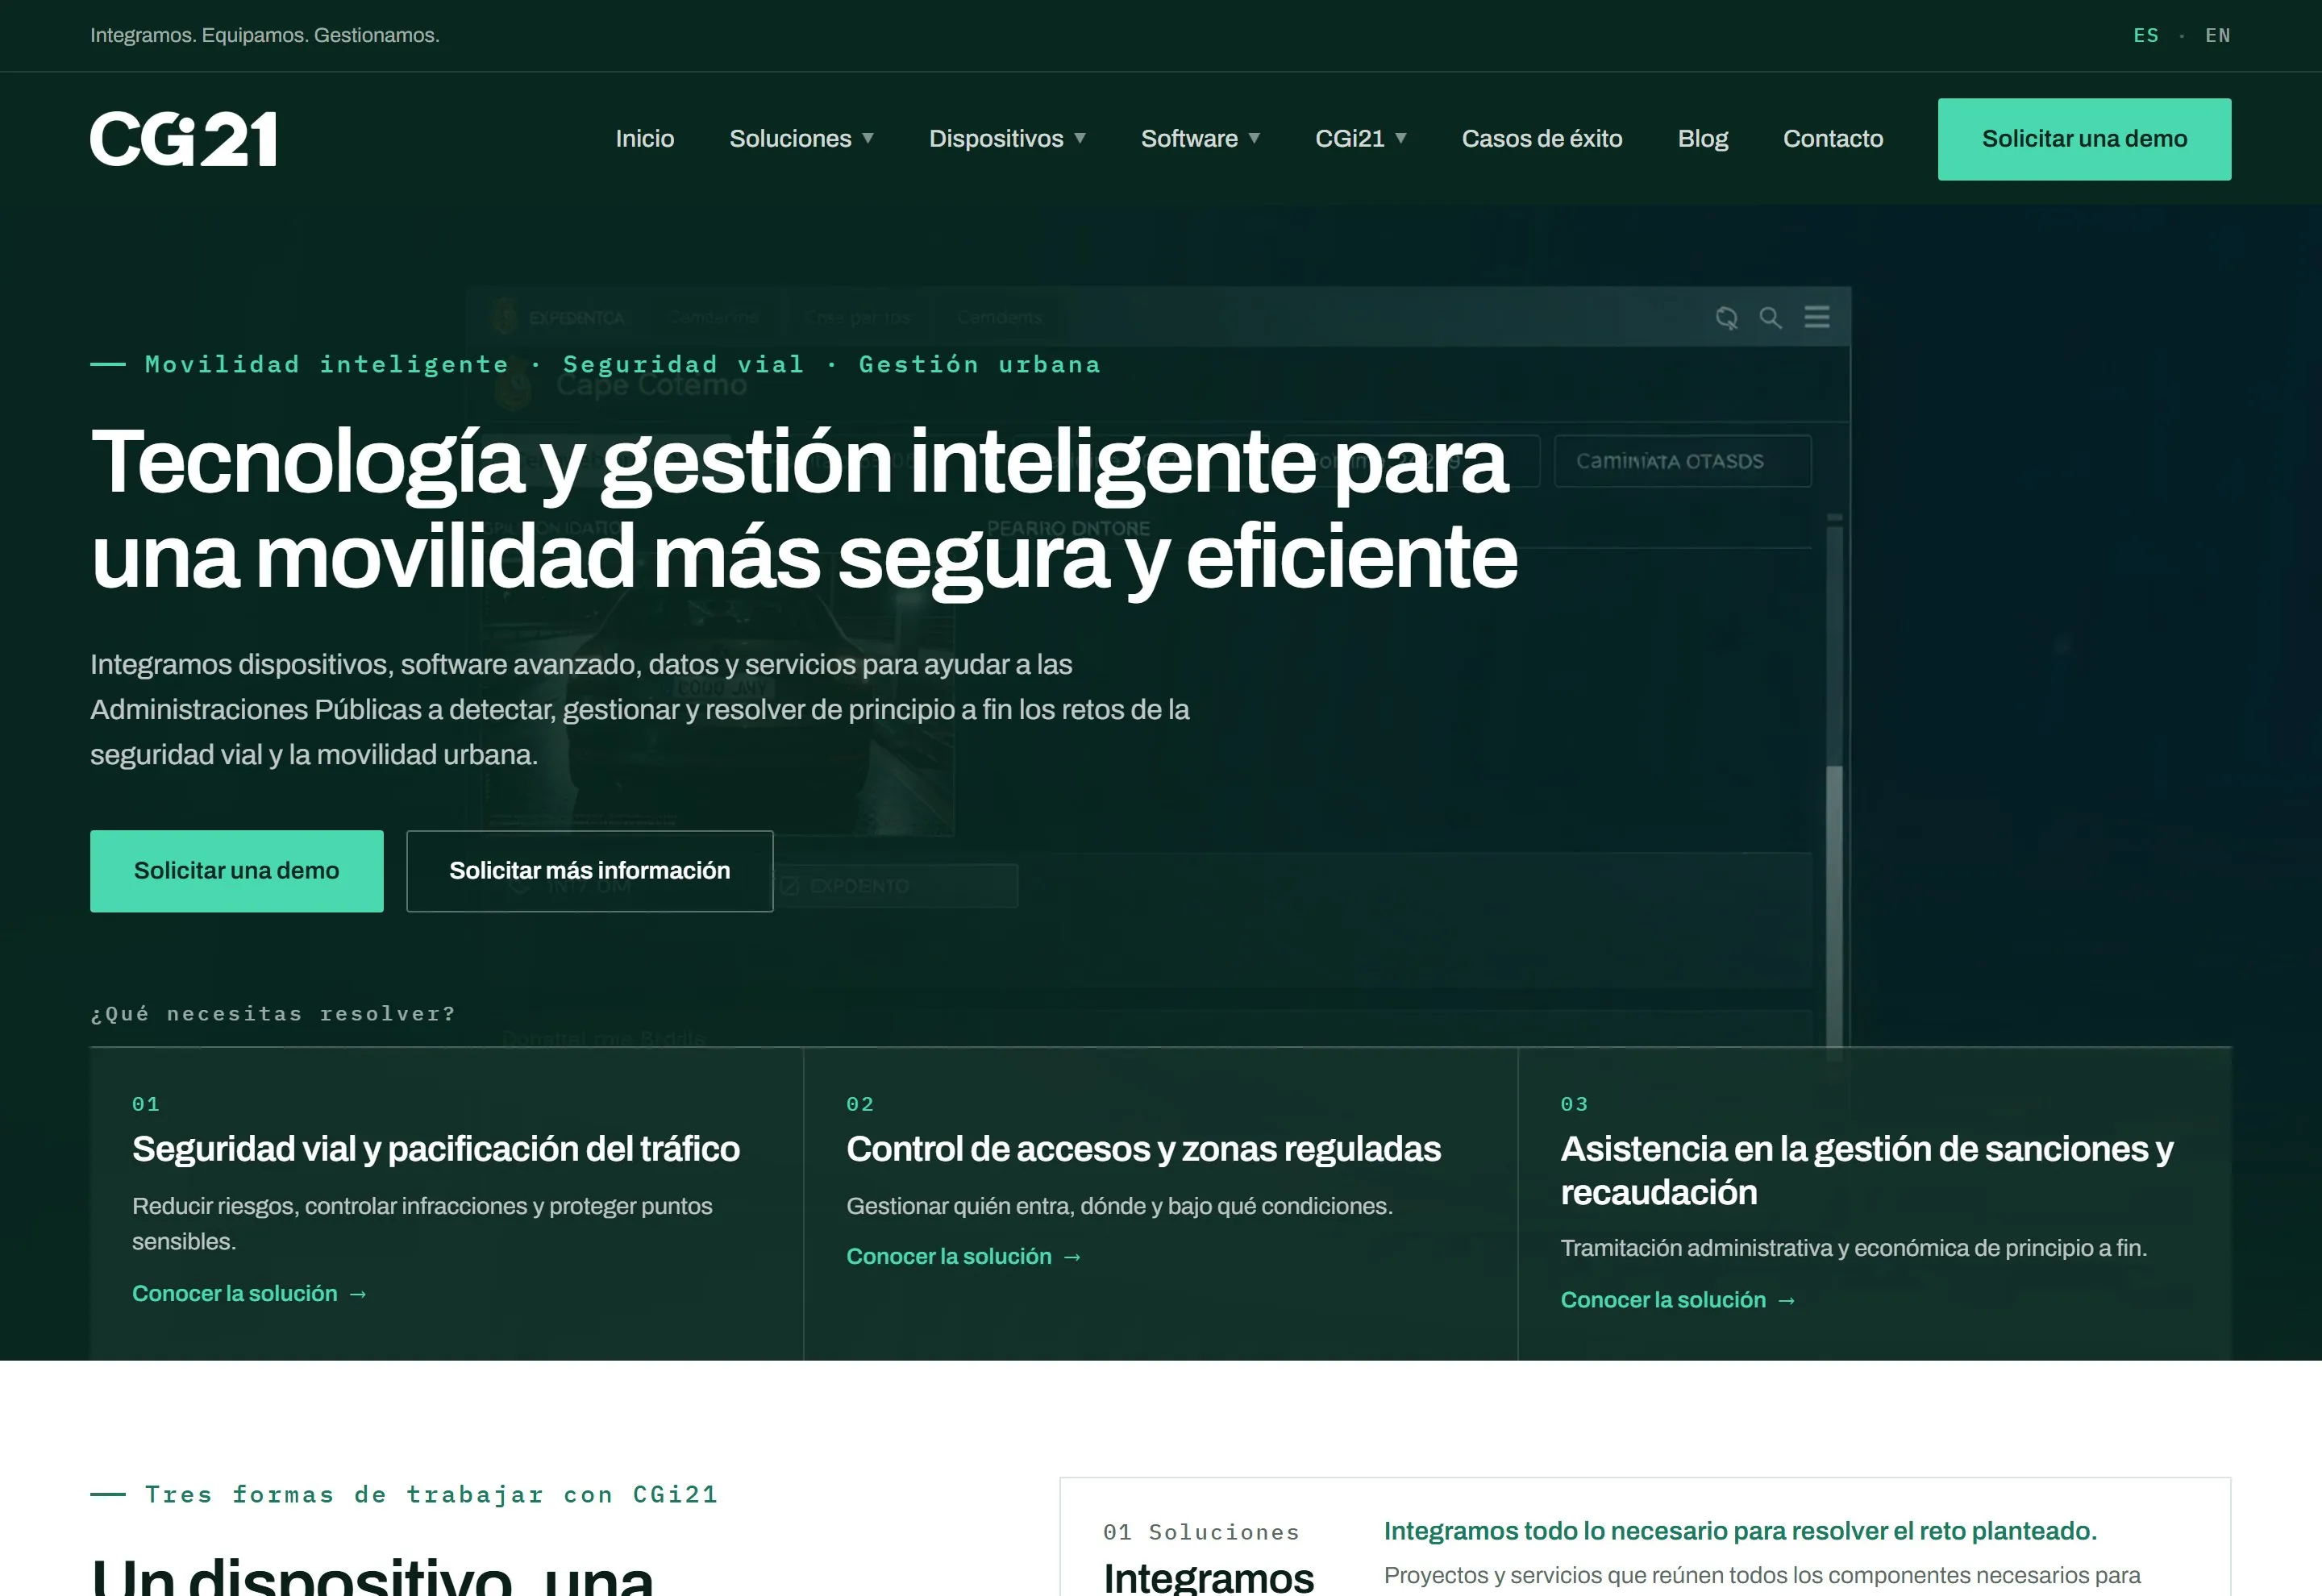
Task: Follow Conocer la solución under Control de accesos
Action: pos(964,1257)
